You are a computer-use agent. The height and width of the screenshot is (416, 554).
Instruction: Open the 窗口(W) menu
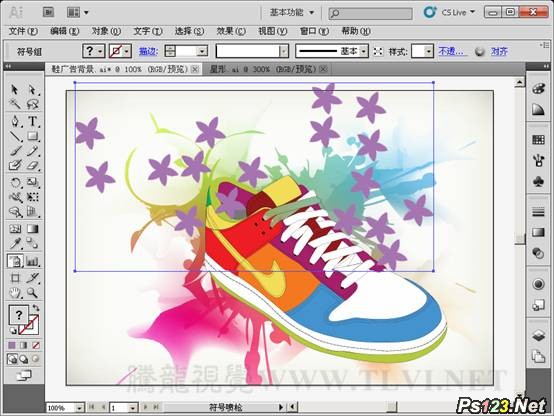[314, 31]
